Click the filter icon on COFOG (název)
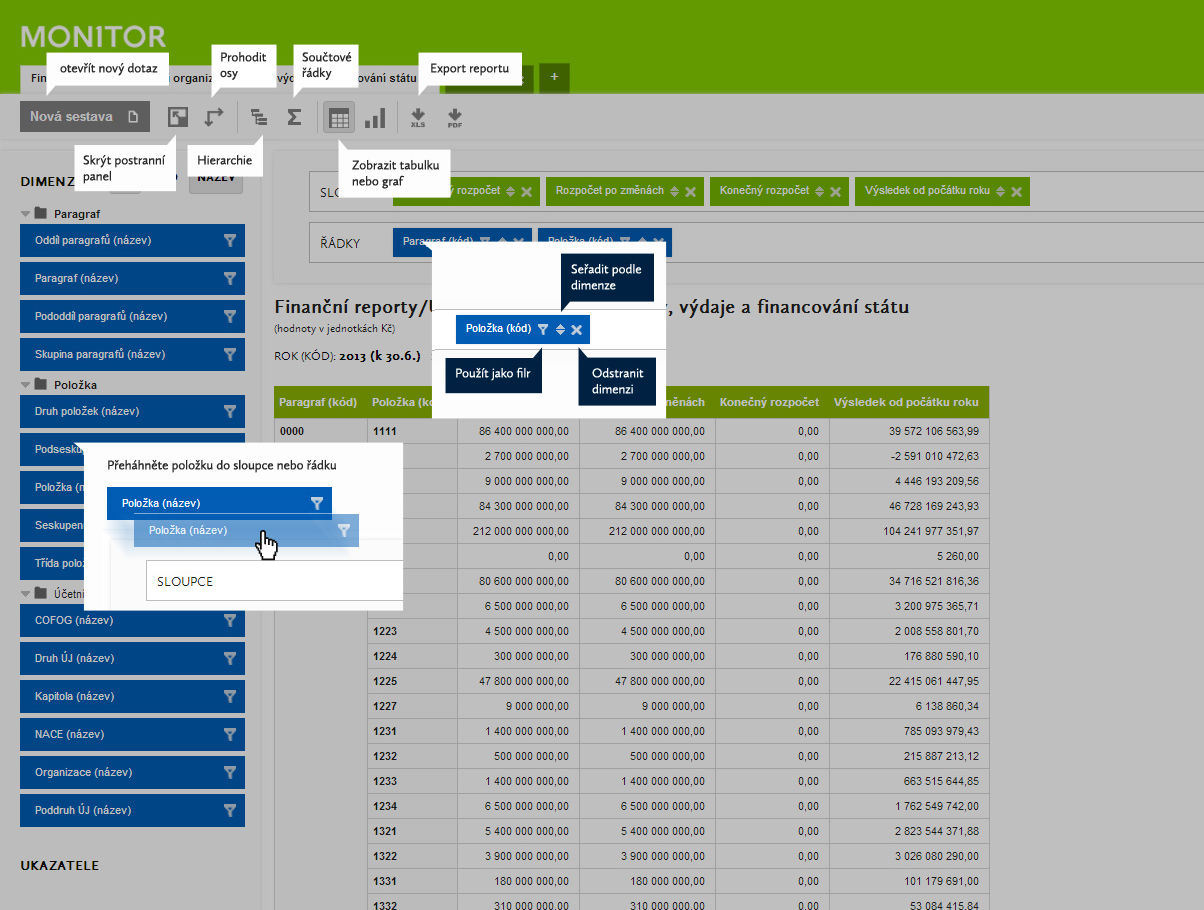 (229, 620)
